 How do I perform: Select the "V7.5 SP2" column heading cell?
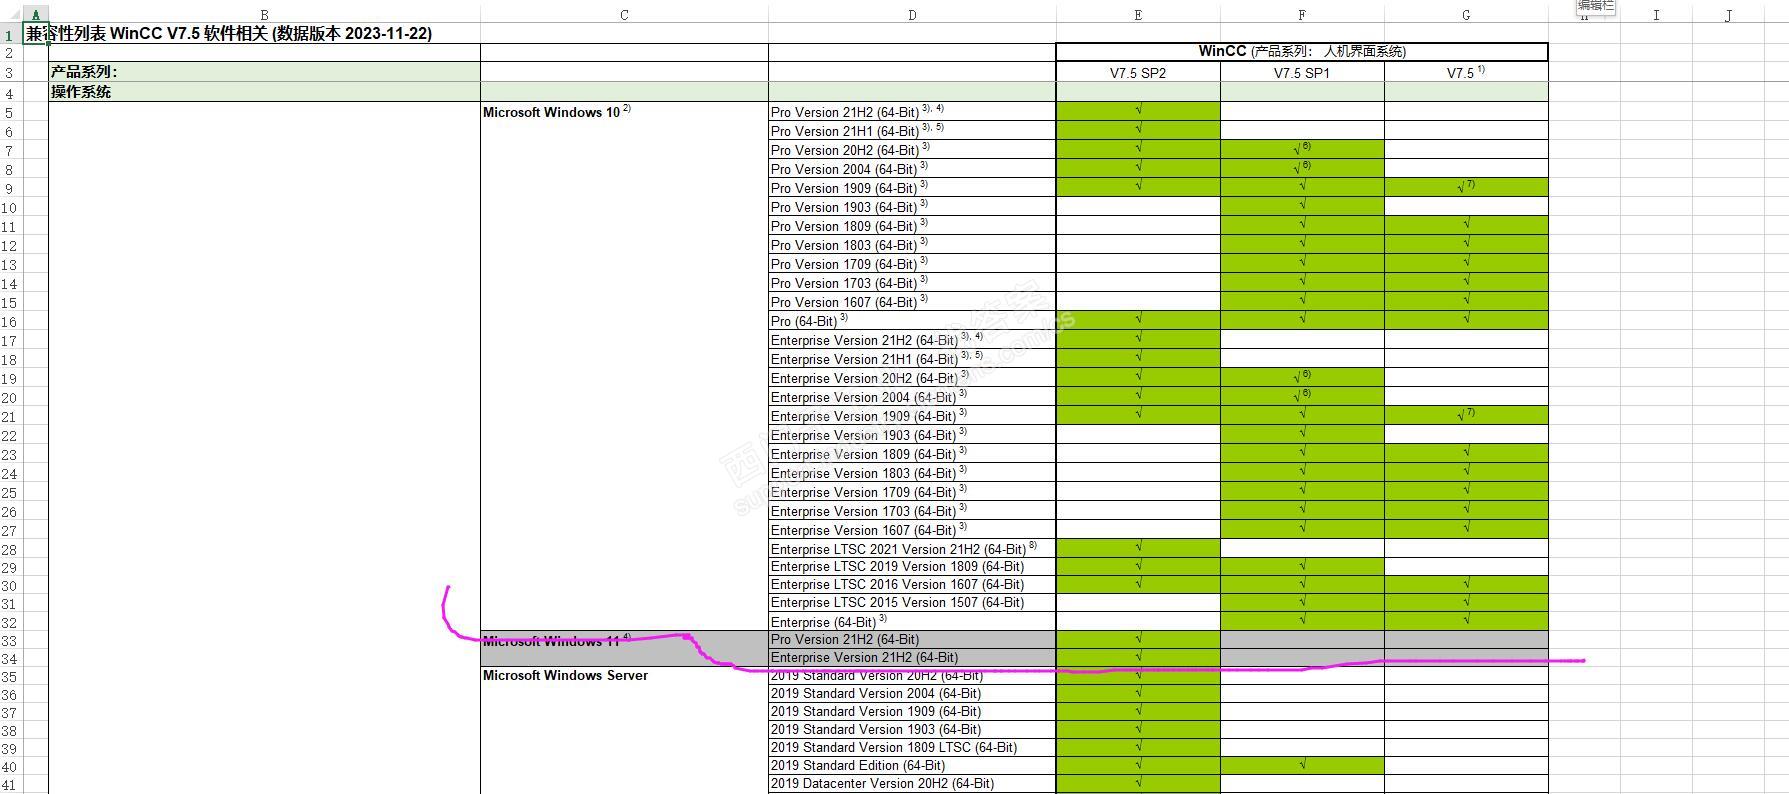[1138, 72]
